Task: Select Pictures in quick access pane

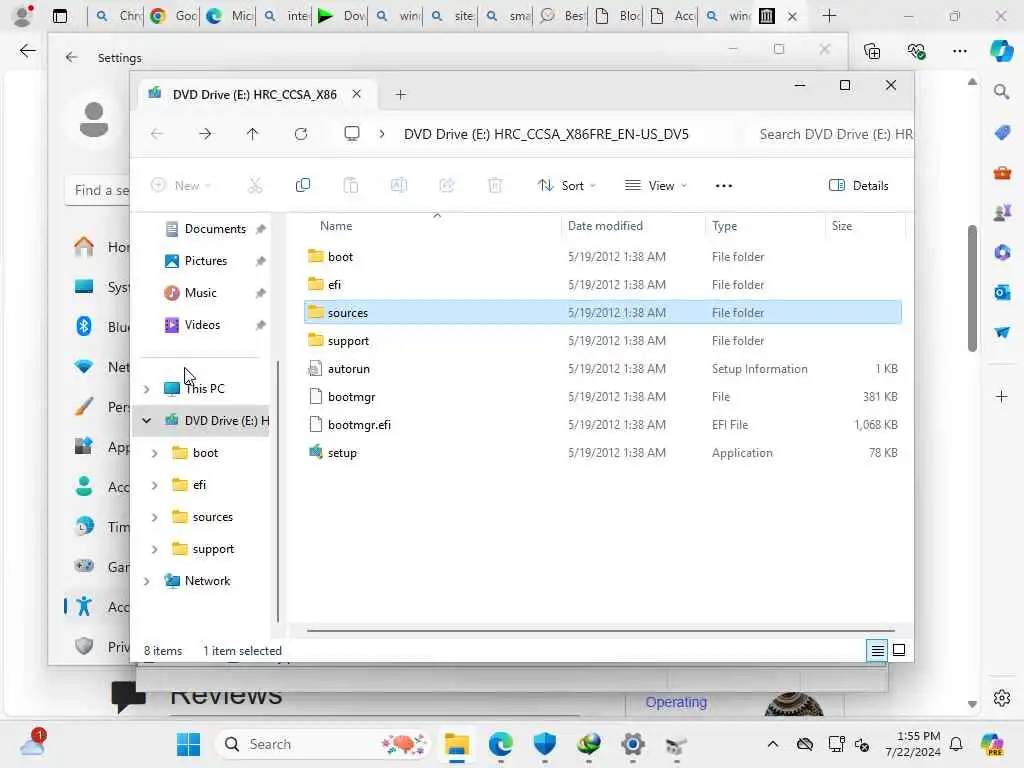Action: [x=206, y=261]
